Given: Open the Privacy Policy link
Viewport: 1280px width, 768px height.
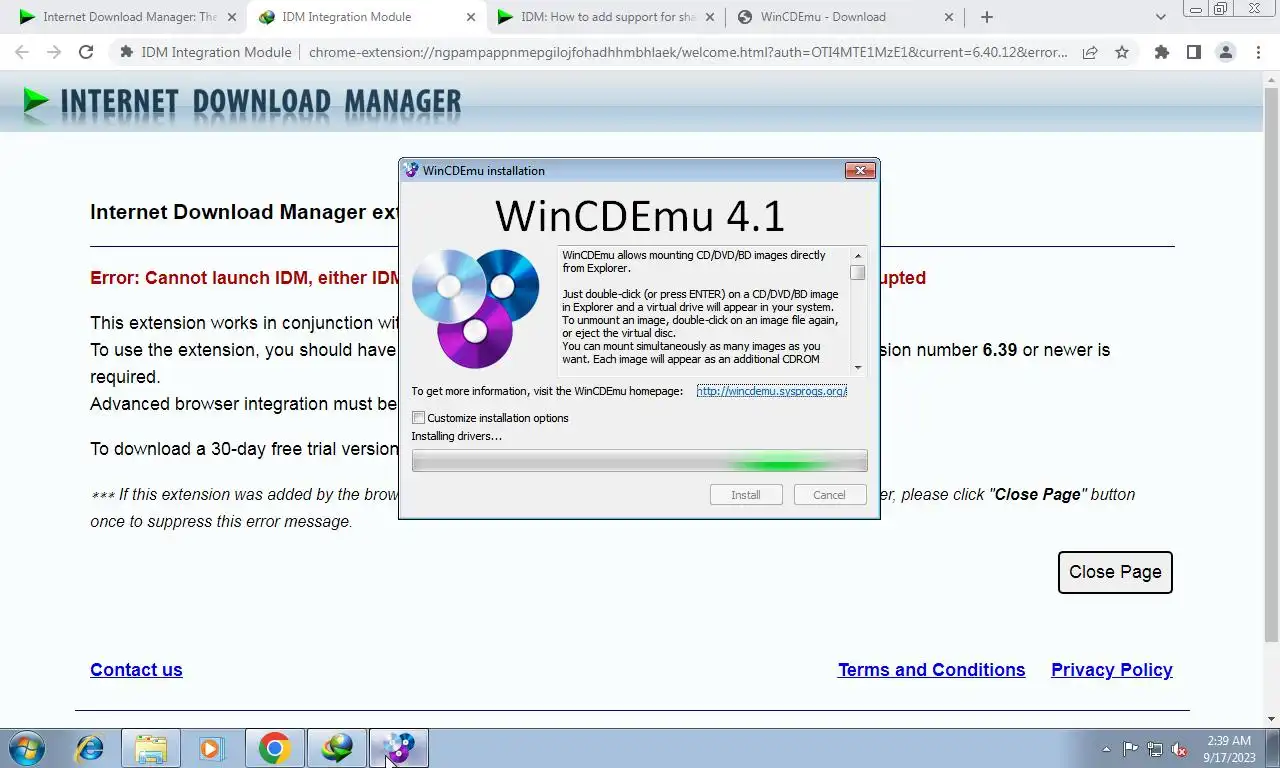Looking at the screenshot, I should tap(1112, 670).
